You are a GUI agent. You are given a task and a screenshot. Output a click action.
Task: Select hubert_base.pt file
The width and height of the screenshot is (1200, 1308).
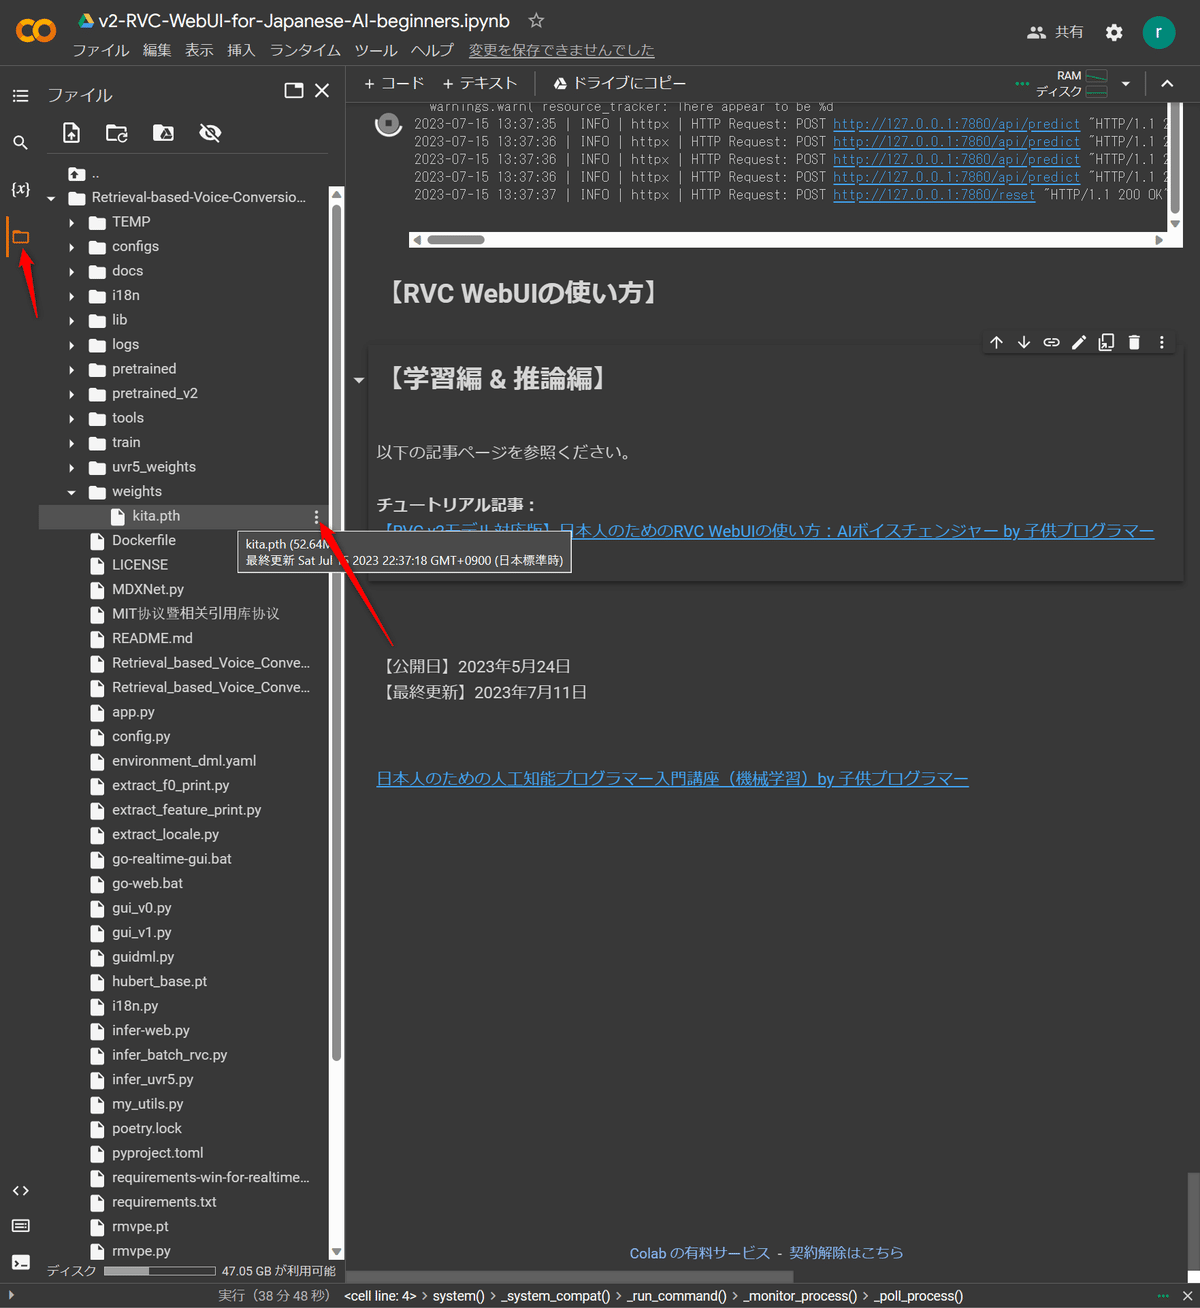pyautogui.click(x=160, y=982)
